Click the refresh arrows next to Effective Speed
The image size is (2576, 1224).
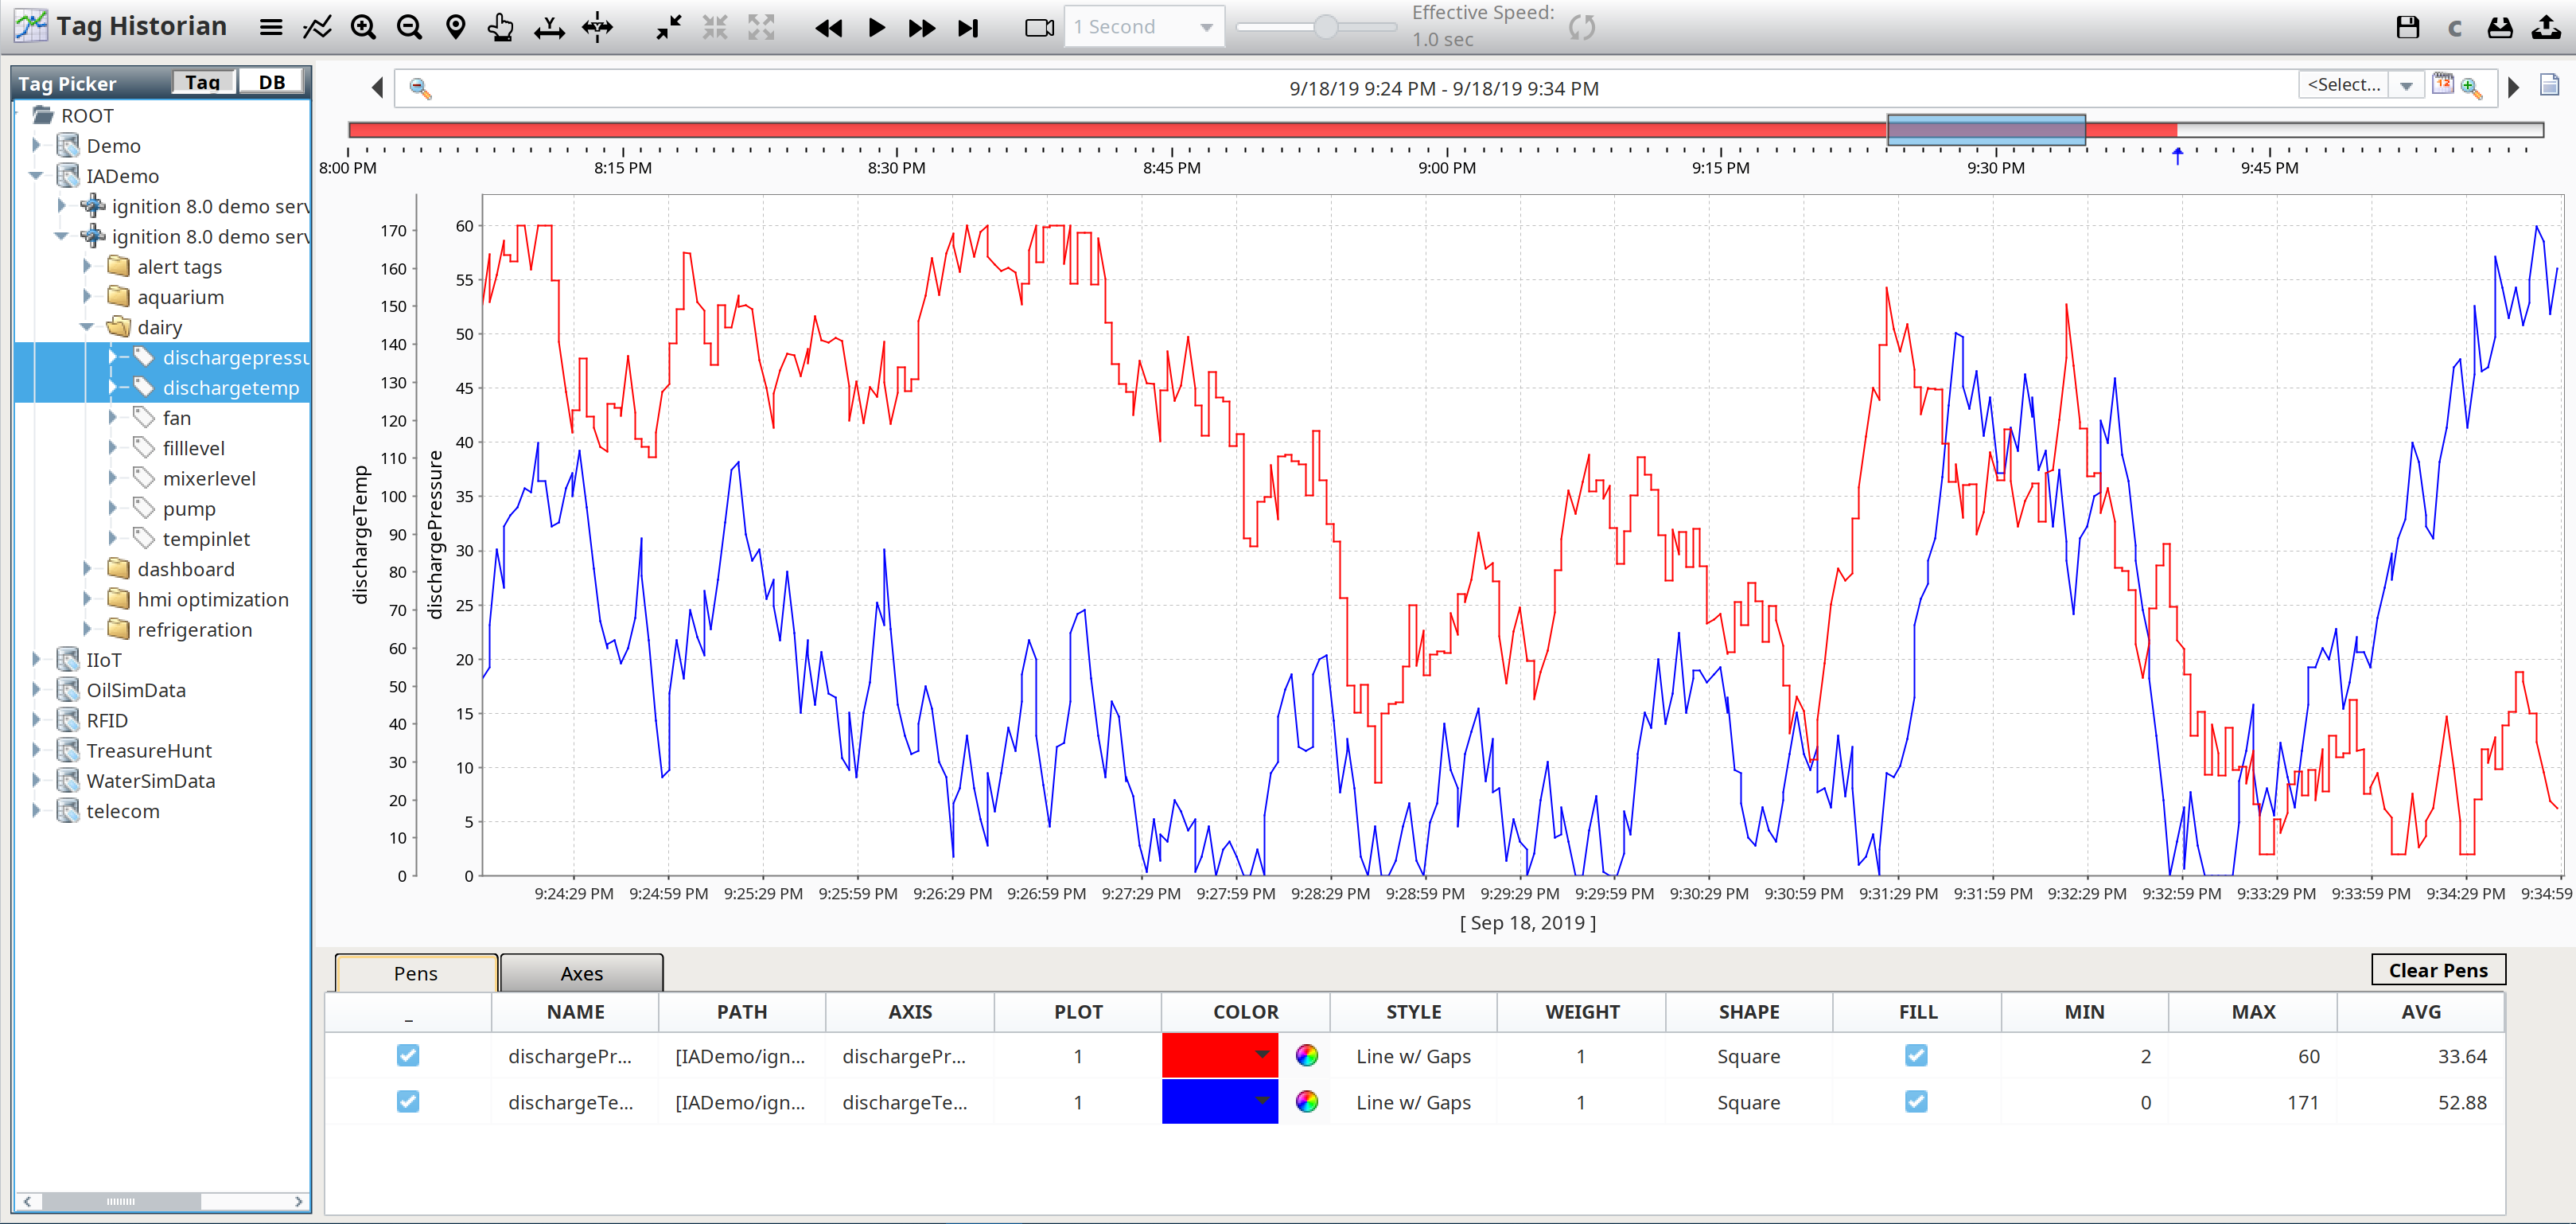[1582, 27]
